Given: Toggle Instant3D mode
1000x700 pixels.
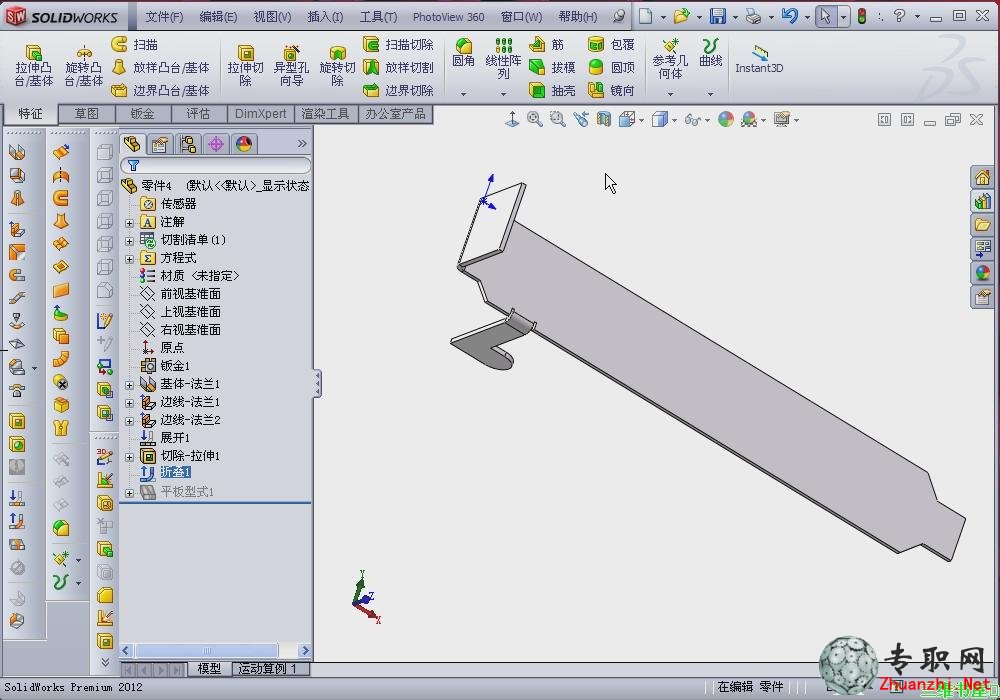Looking at the screenshot, I should [x=759, y=59].
